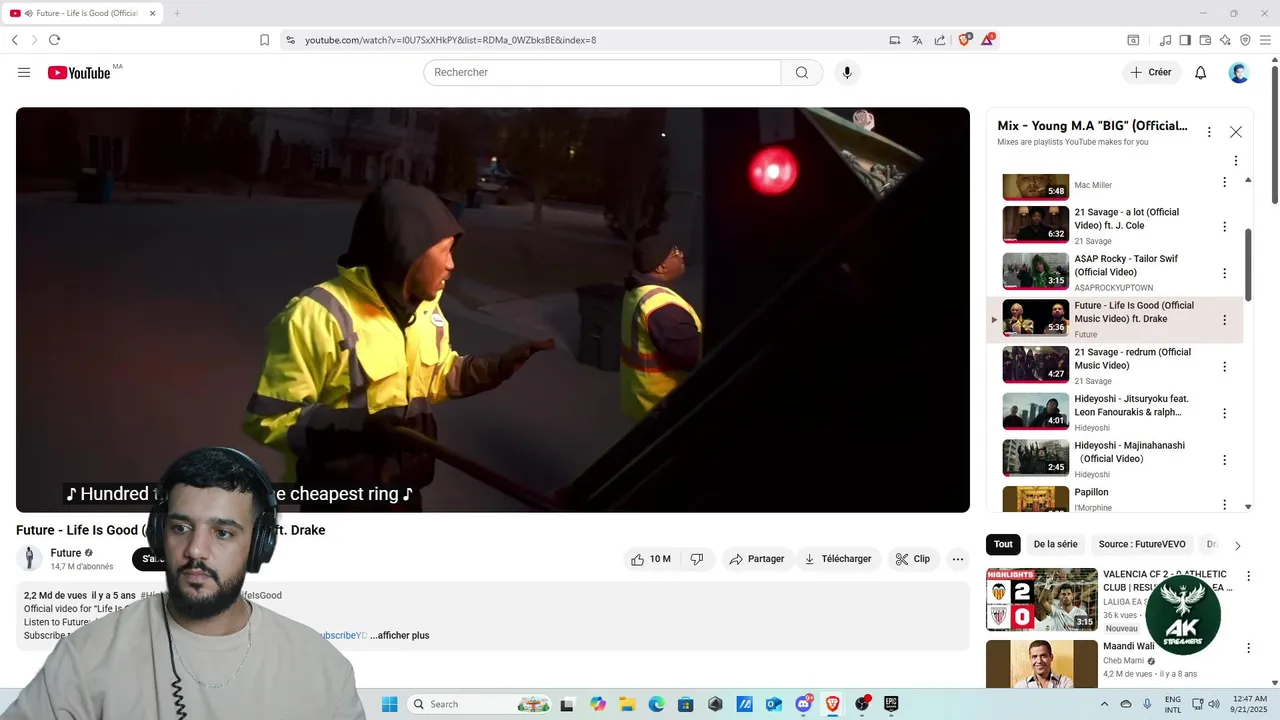Screen dimensions: 1280x720
Task: Open options for Future - Life Is Good
Action: point(1224,320)
